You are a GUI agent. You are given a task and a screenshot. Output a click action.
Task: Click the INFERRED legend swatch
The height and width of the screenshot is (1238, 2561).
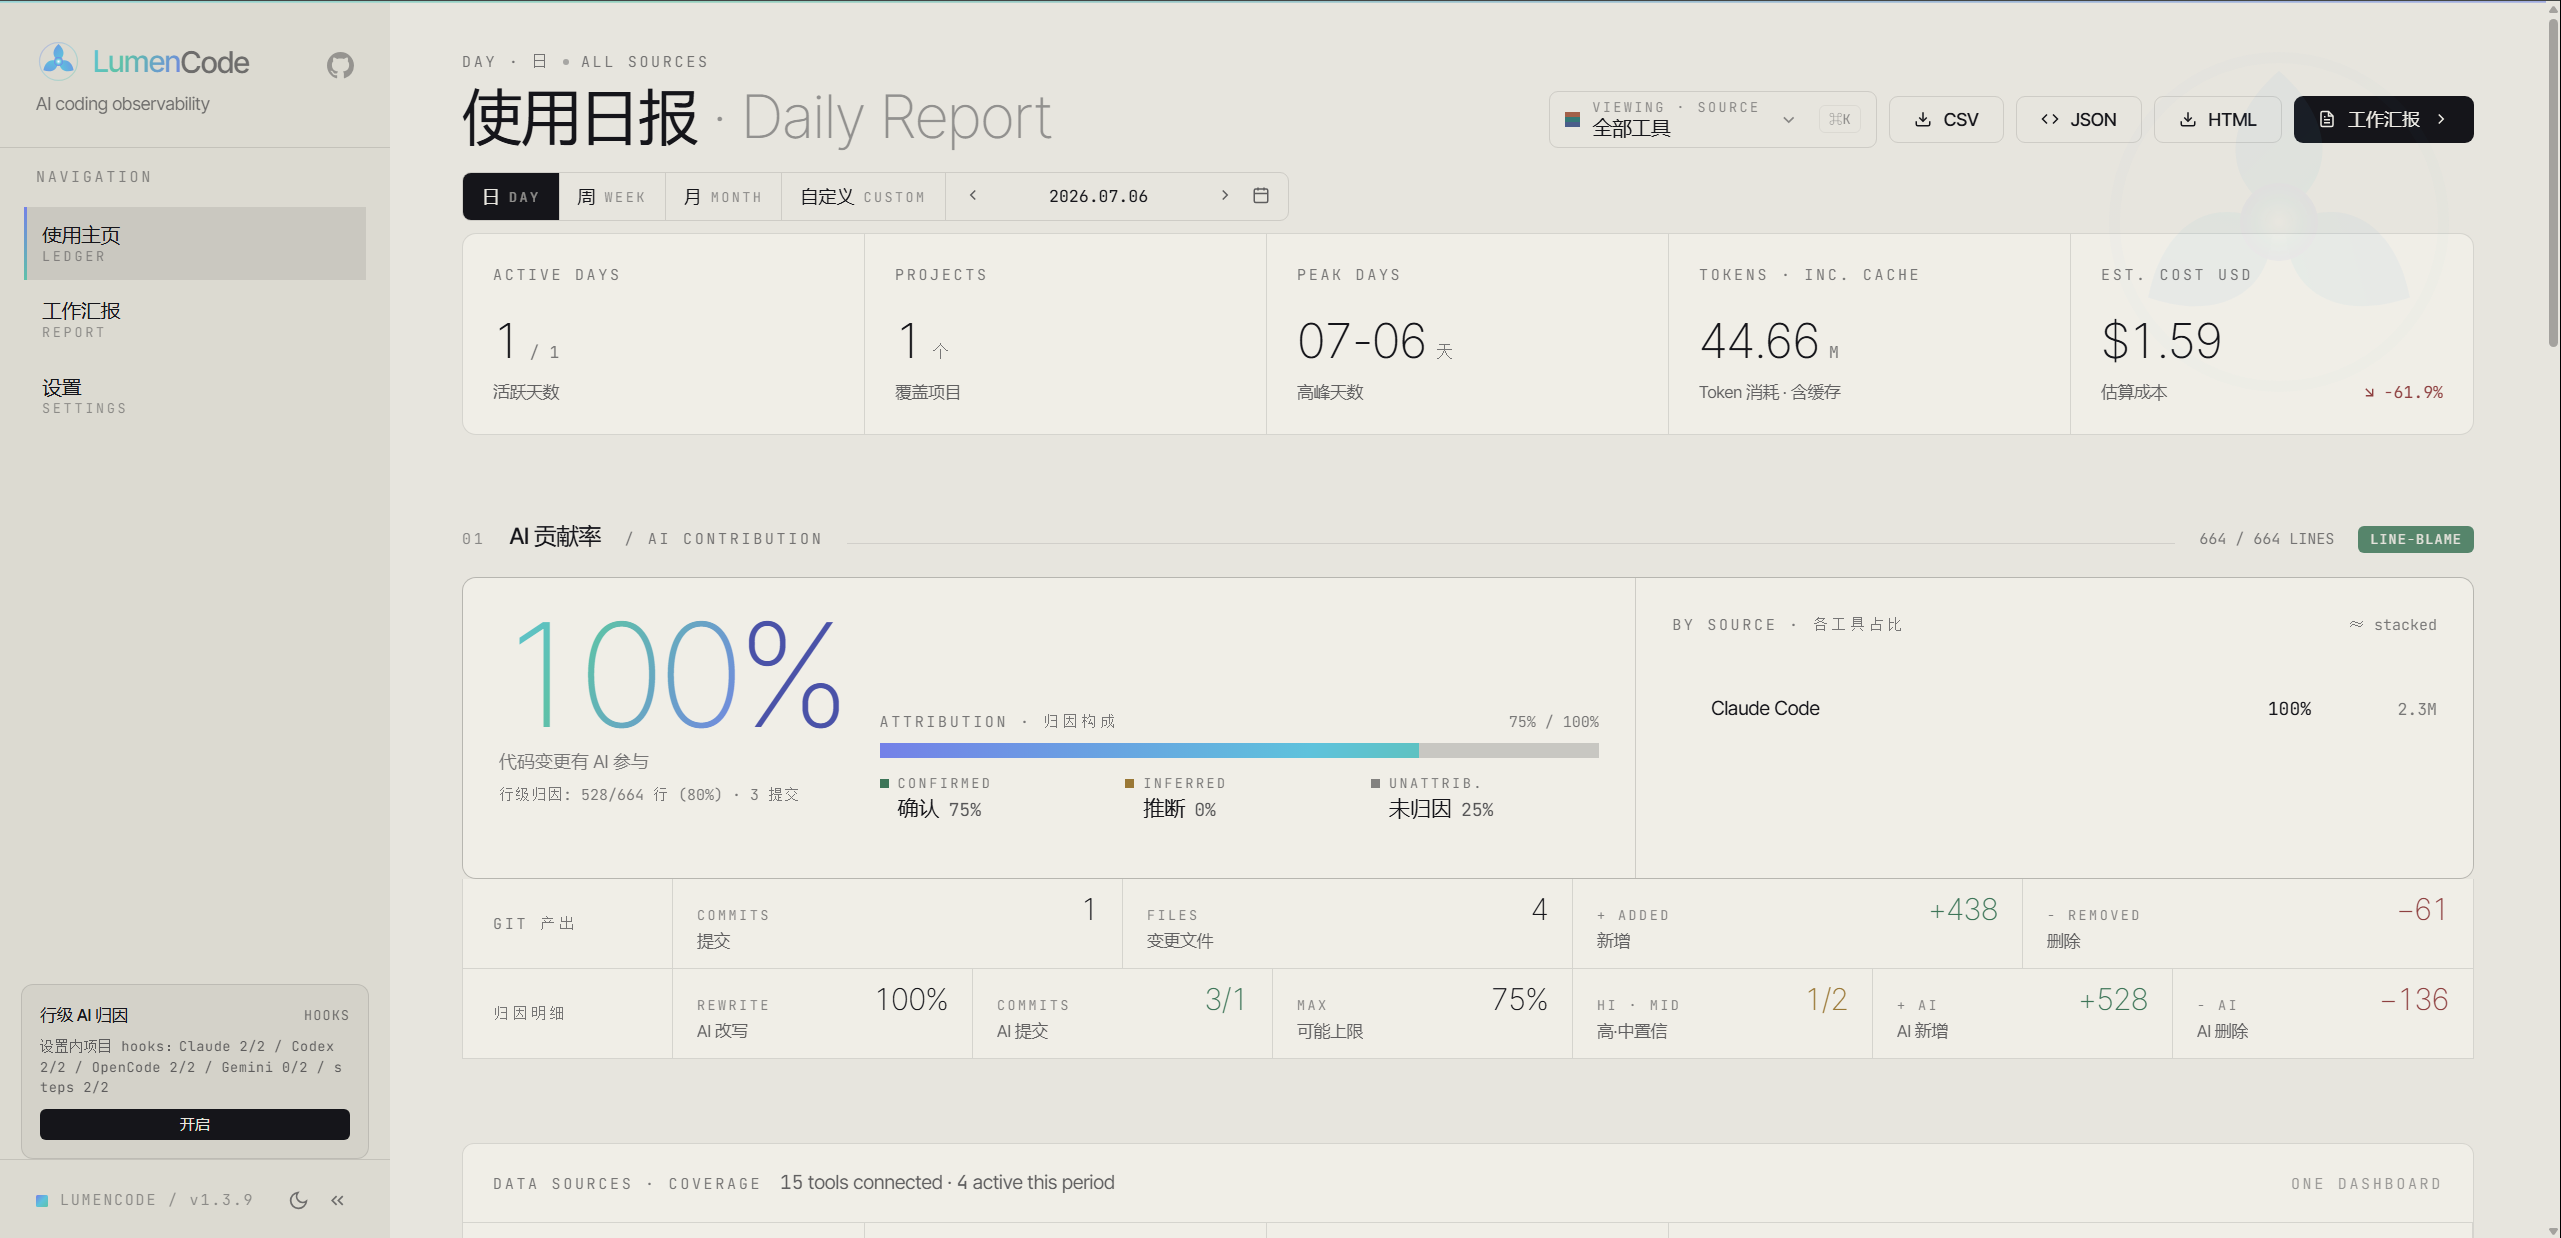[1129, 784]
